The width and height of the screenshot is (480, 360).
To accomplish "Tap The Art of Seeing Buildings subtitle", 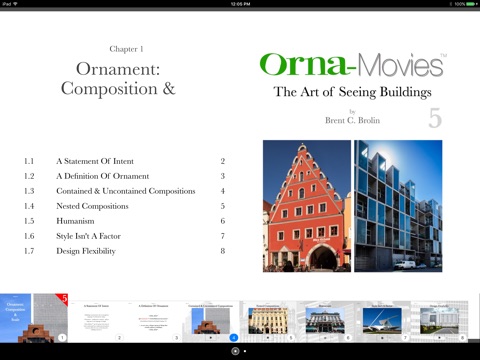I will pyautogui.click(x=352, y=92).
